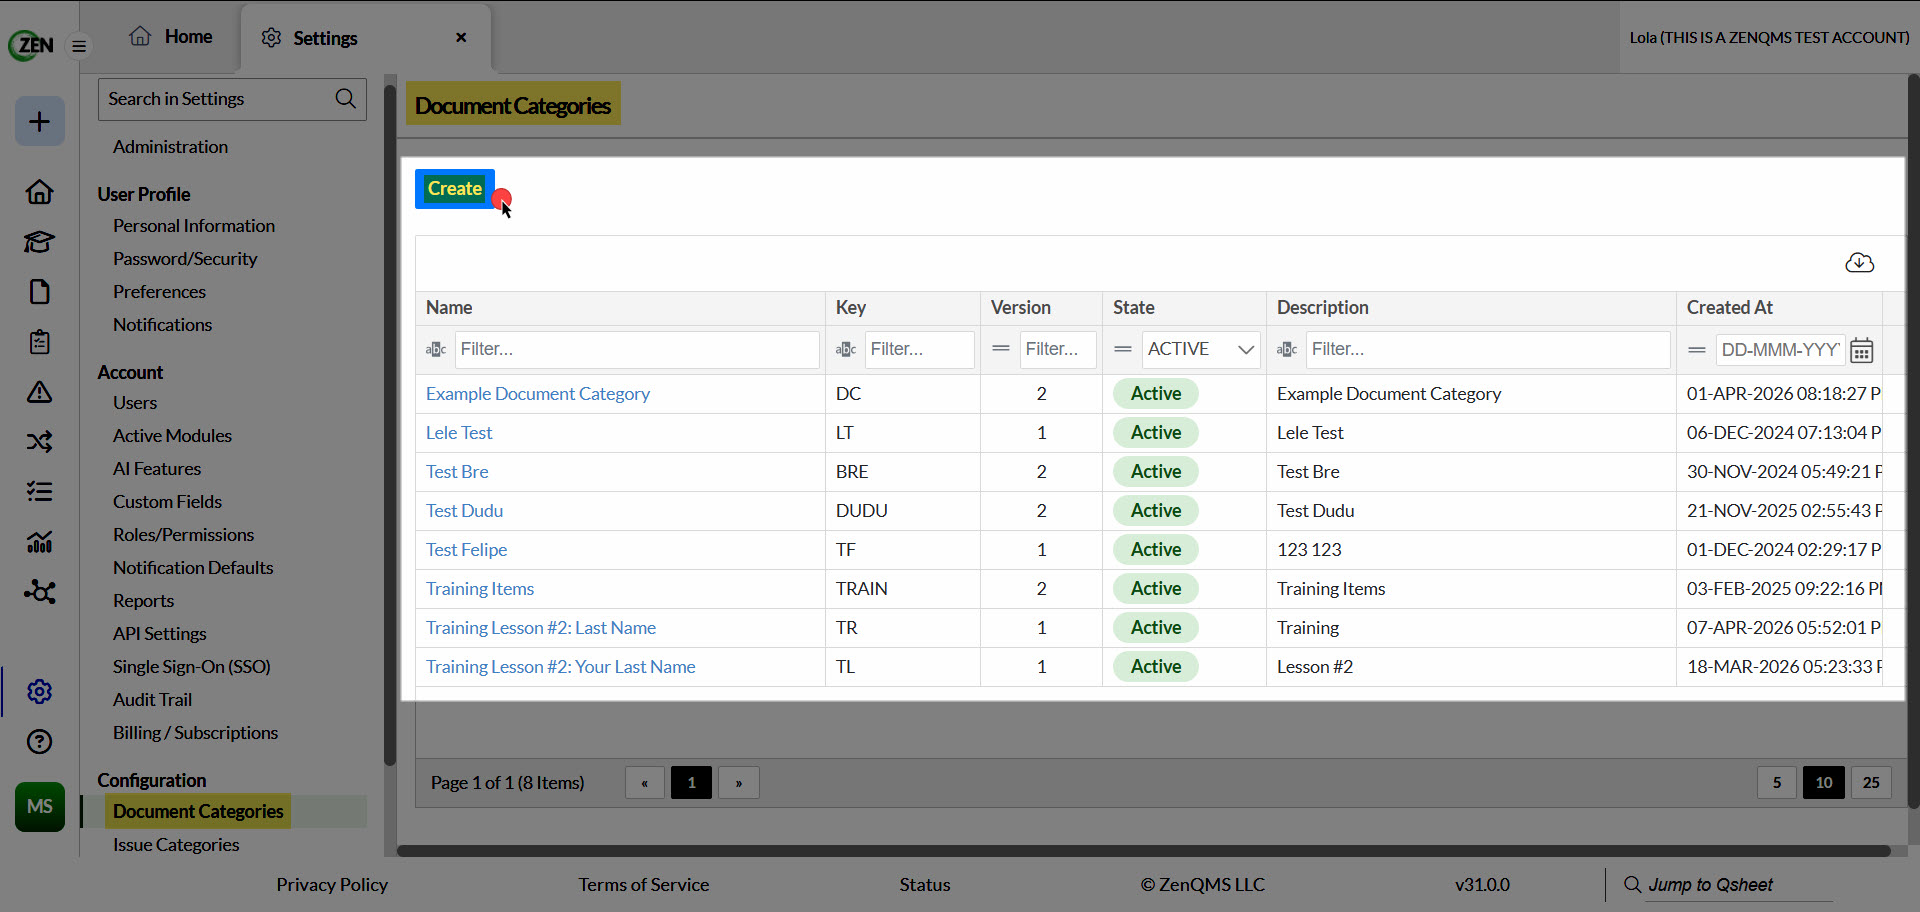
Task: Open the network nodes icon in left rail
Action: [40, 592]
